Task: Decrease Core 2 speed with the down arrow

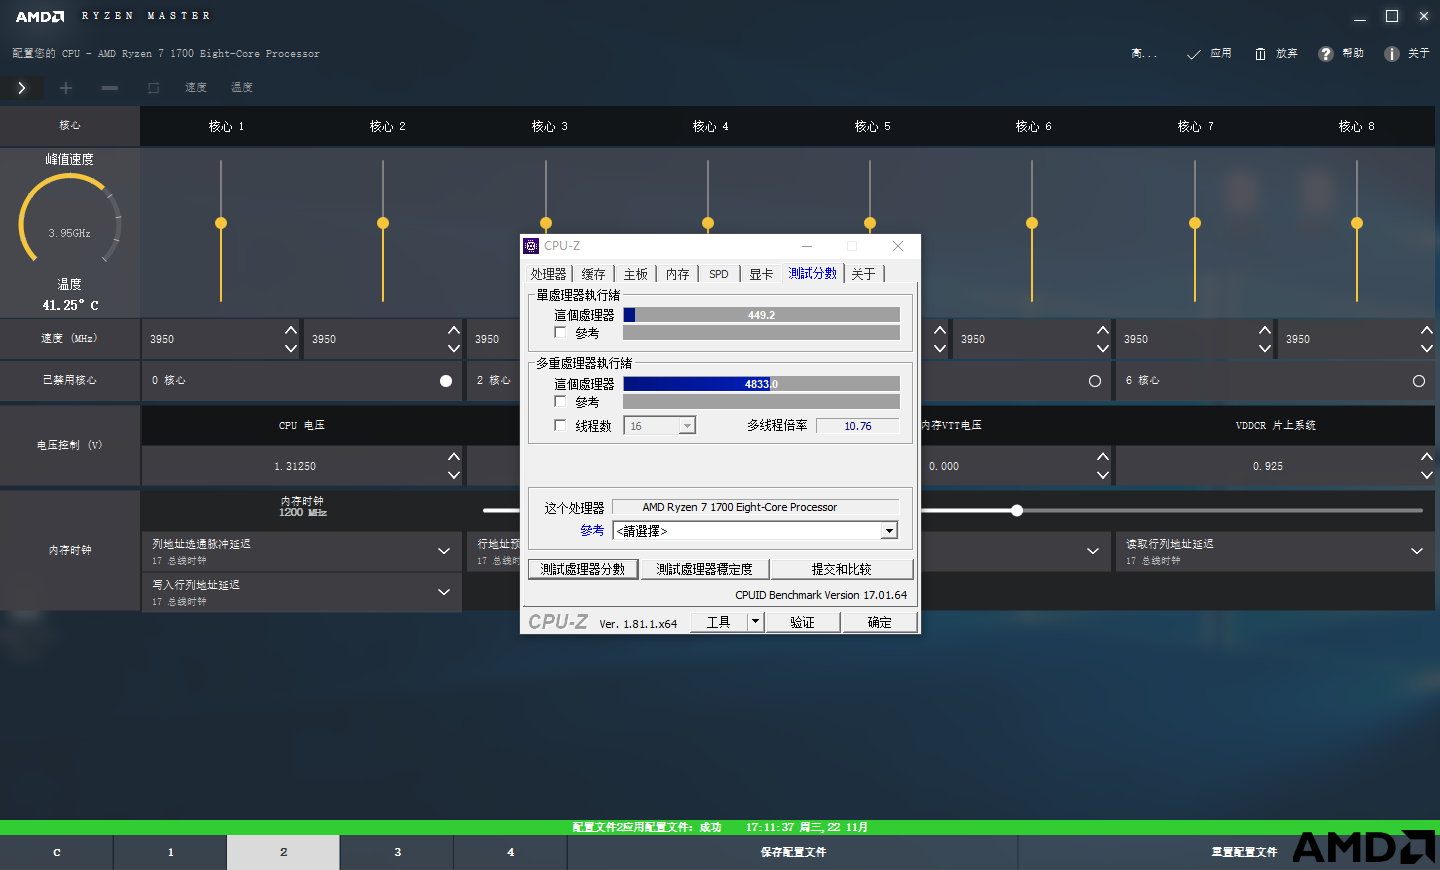Action: tap(454, 348)
